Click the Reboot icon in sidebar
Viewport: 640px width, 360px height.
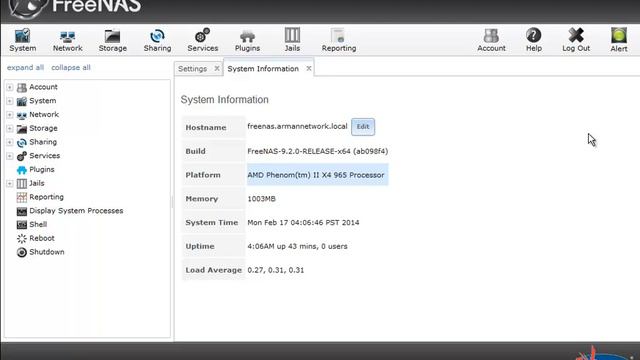[x=22, y=238]
